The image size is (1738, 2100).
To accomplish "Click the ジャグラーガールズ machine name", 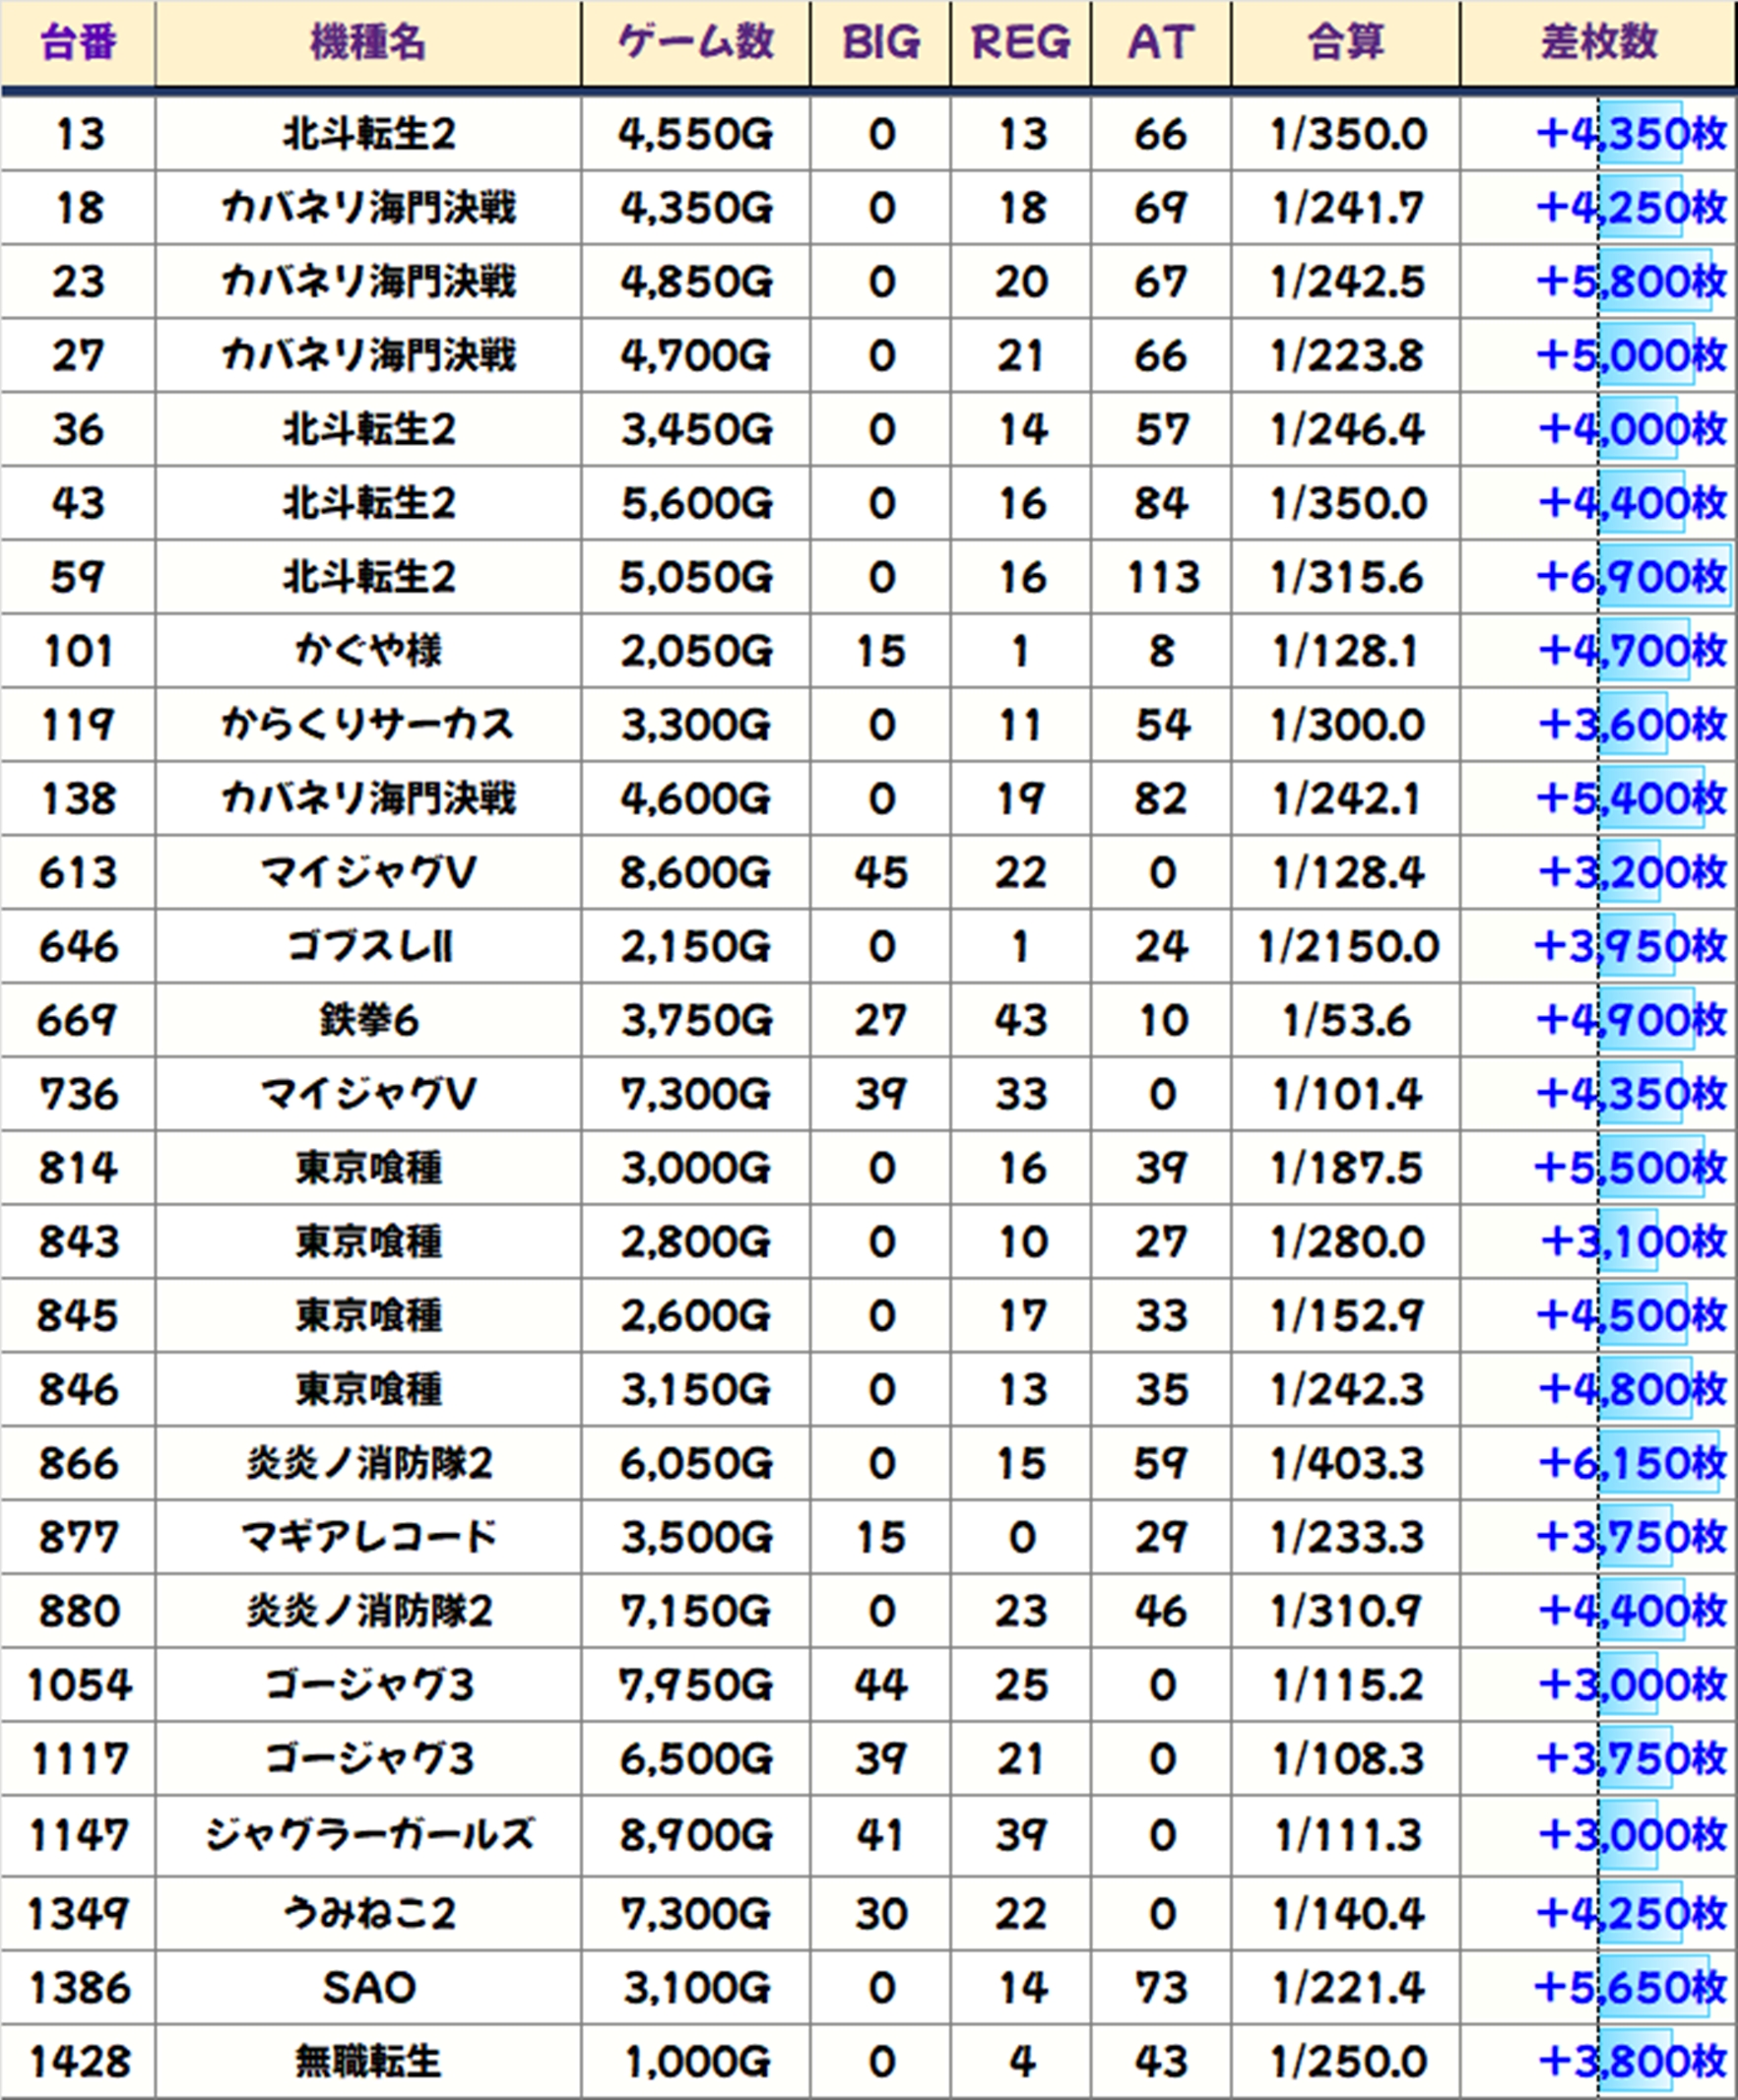I will [368, 1834].
